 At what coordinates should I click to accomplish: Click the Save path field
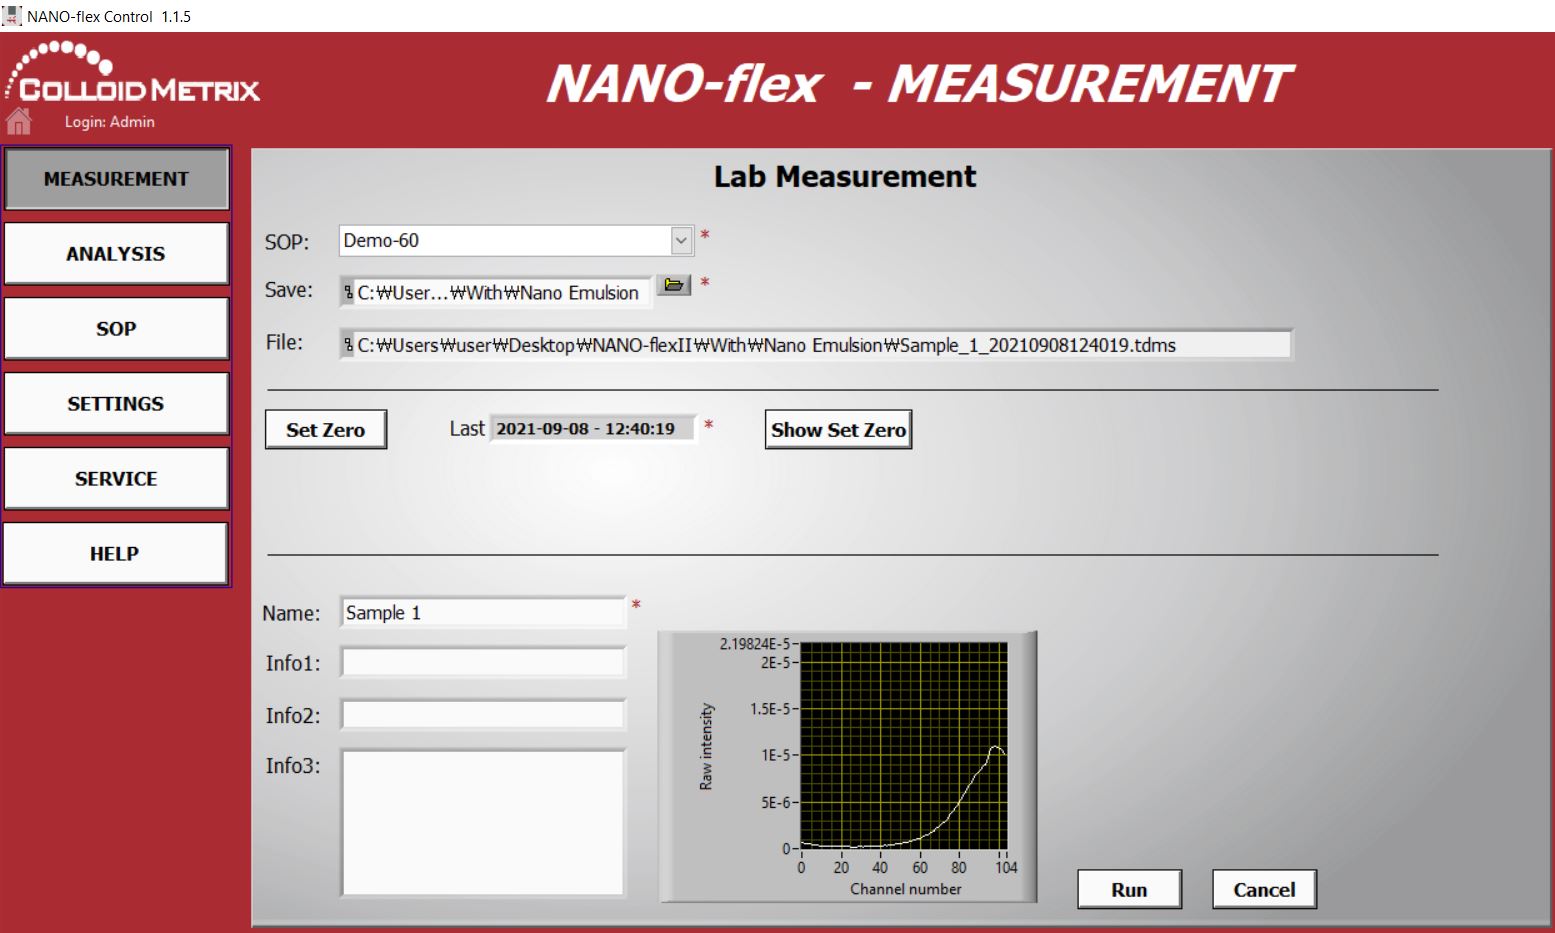point(496,292)
